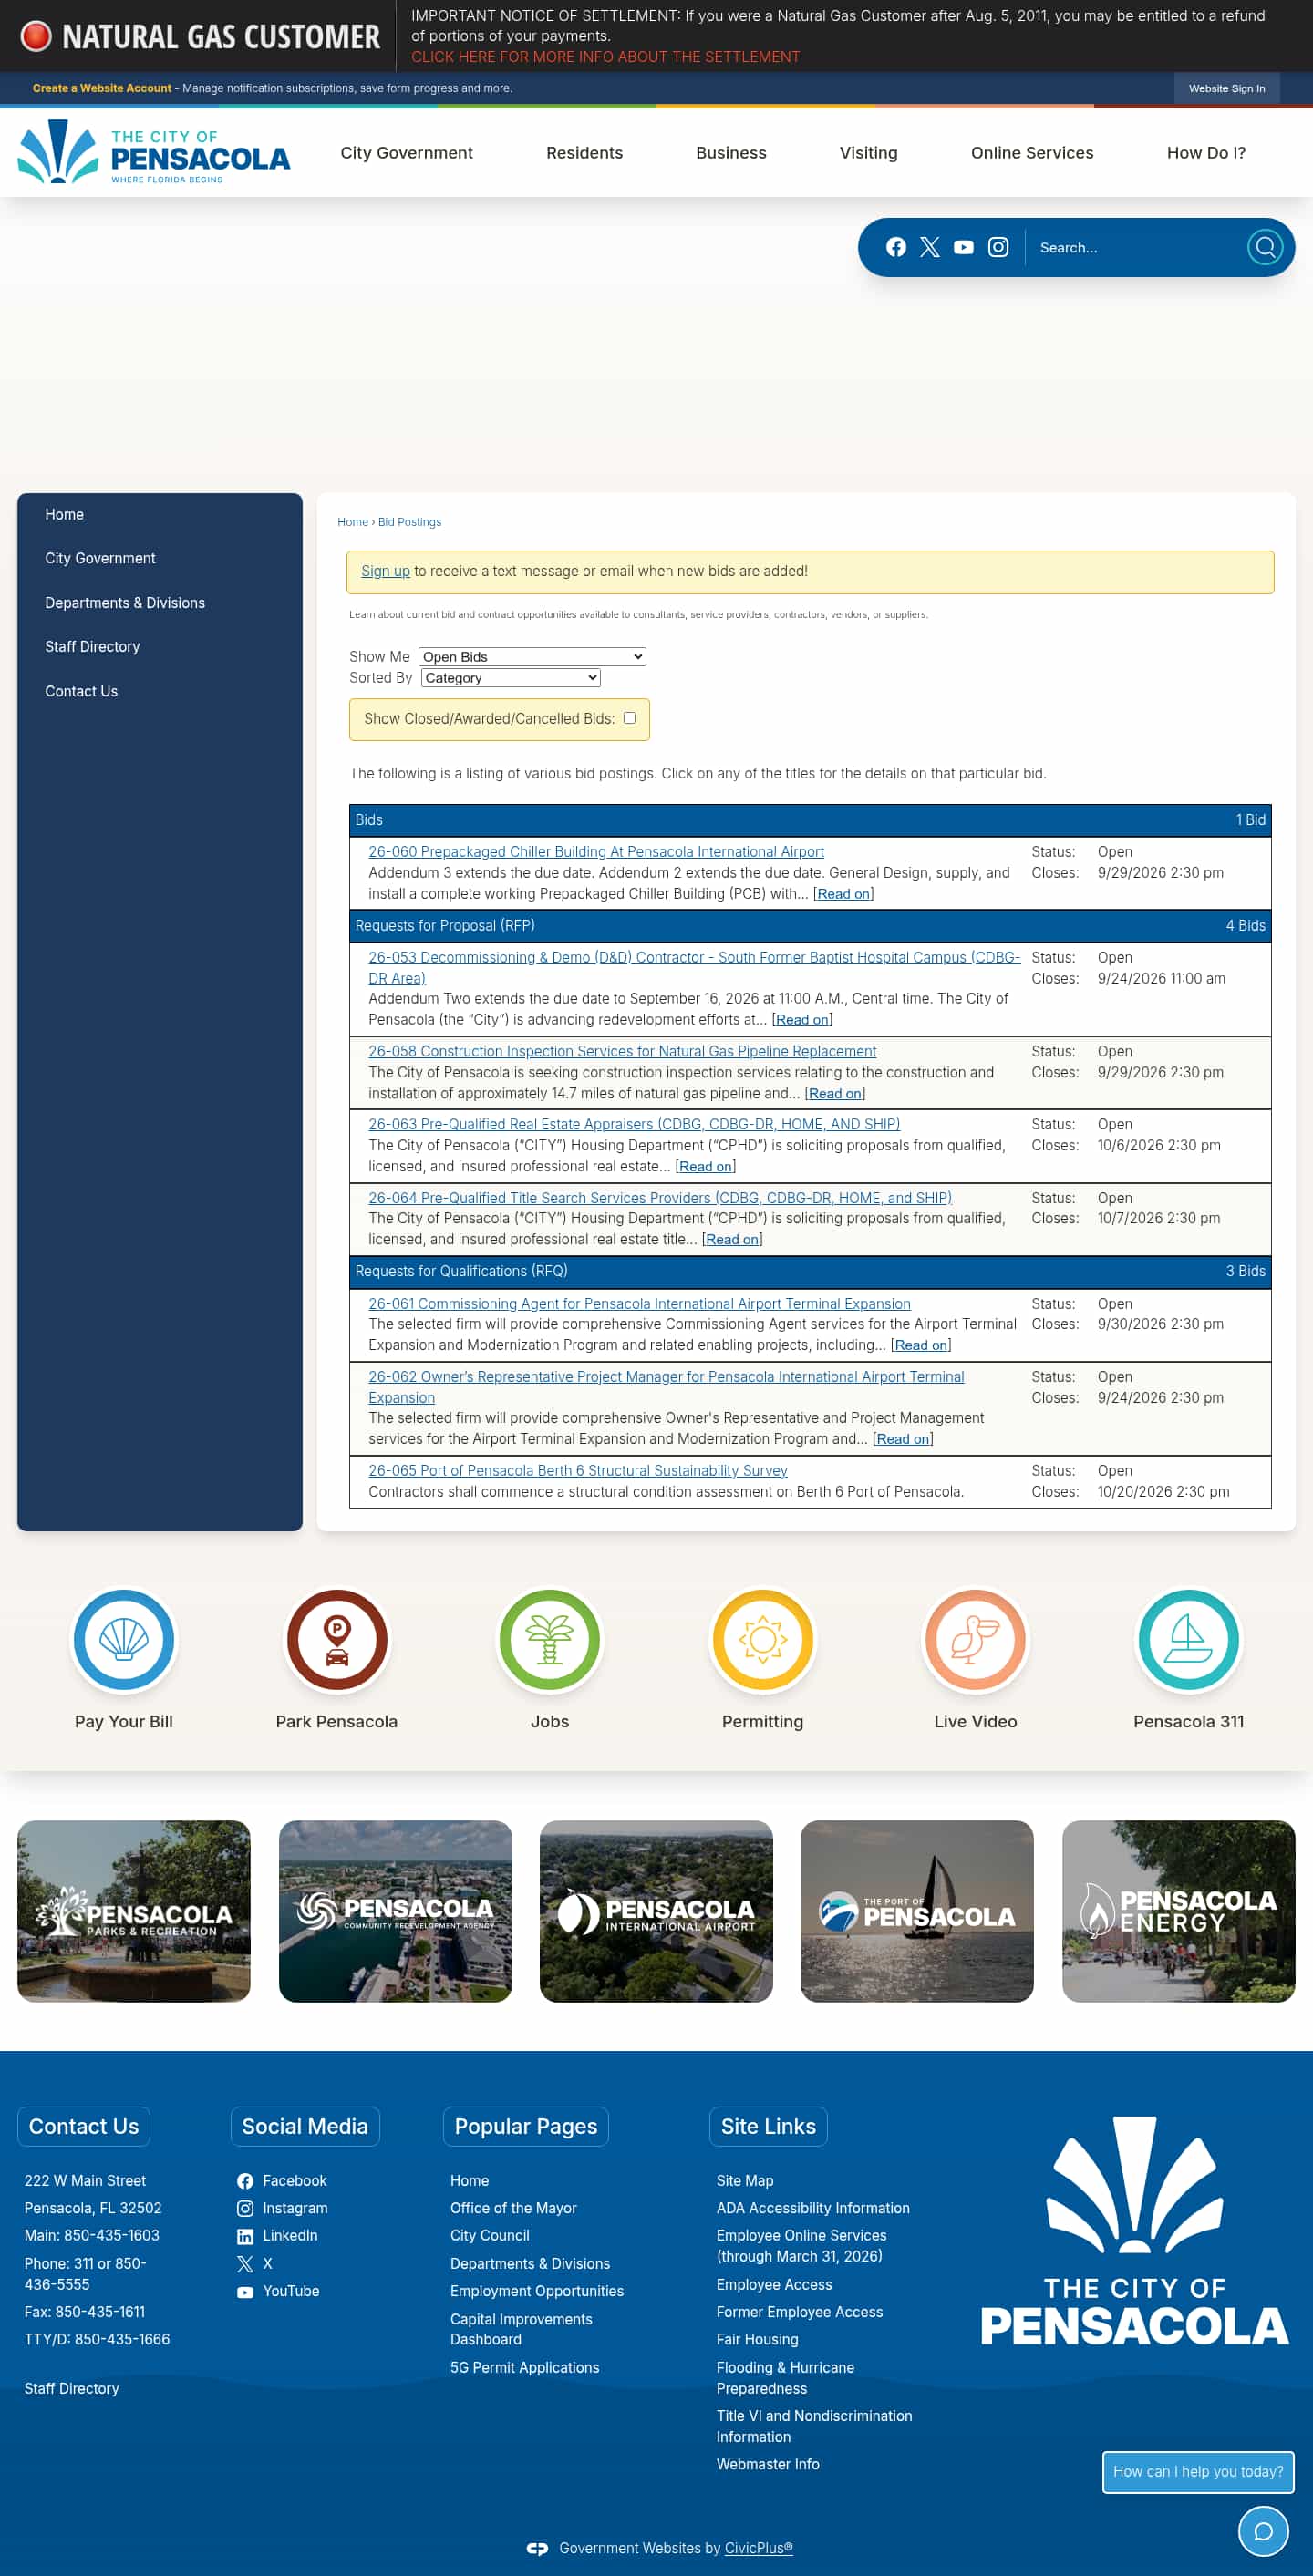Open Pensacola International Airport thumbnail
The height and width of the screenshot is (2576, 1313).
[x=656, y=1911]
